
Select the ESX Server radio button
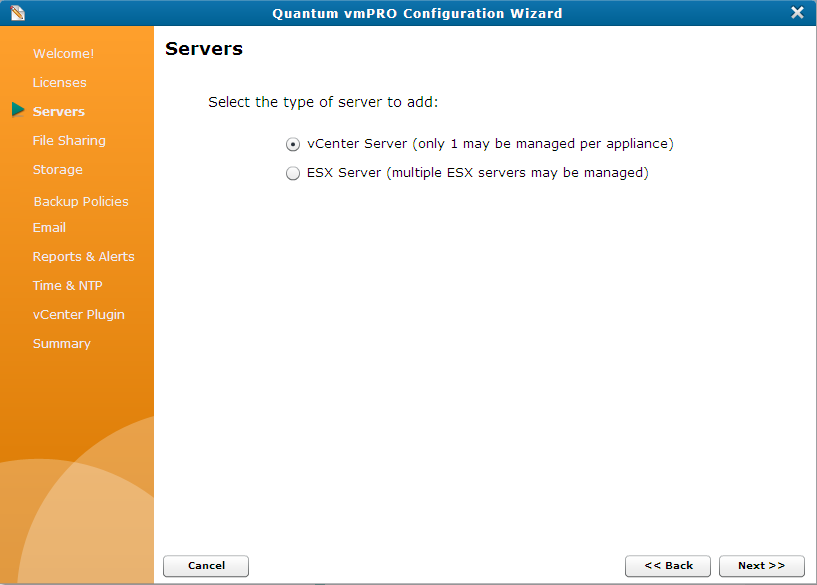pos(293,172)
